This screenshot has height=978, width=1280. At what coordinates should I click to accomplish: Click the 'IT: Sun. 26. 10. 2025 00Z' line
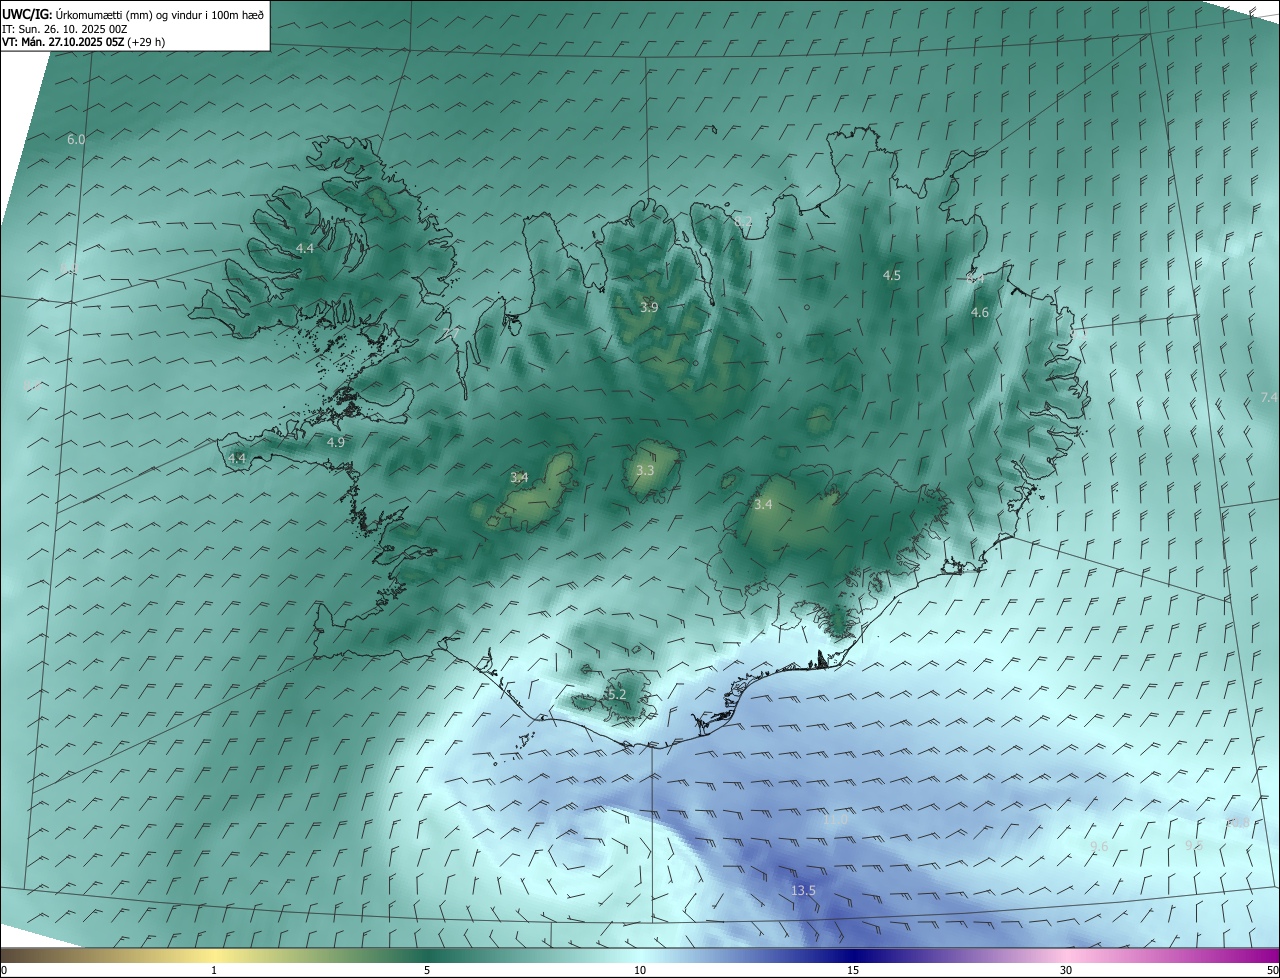[x=65, y=29]
